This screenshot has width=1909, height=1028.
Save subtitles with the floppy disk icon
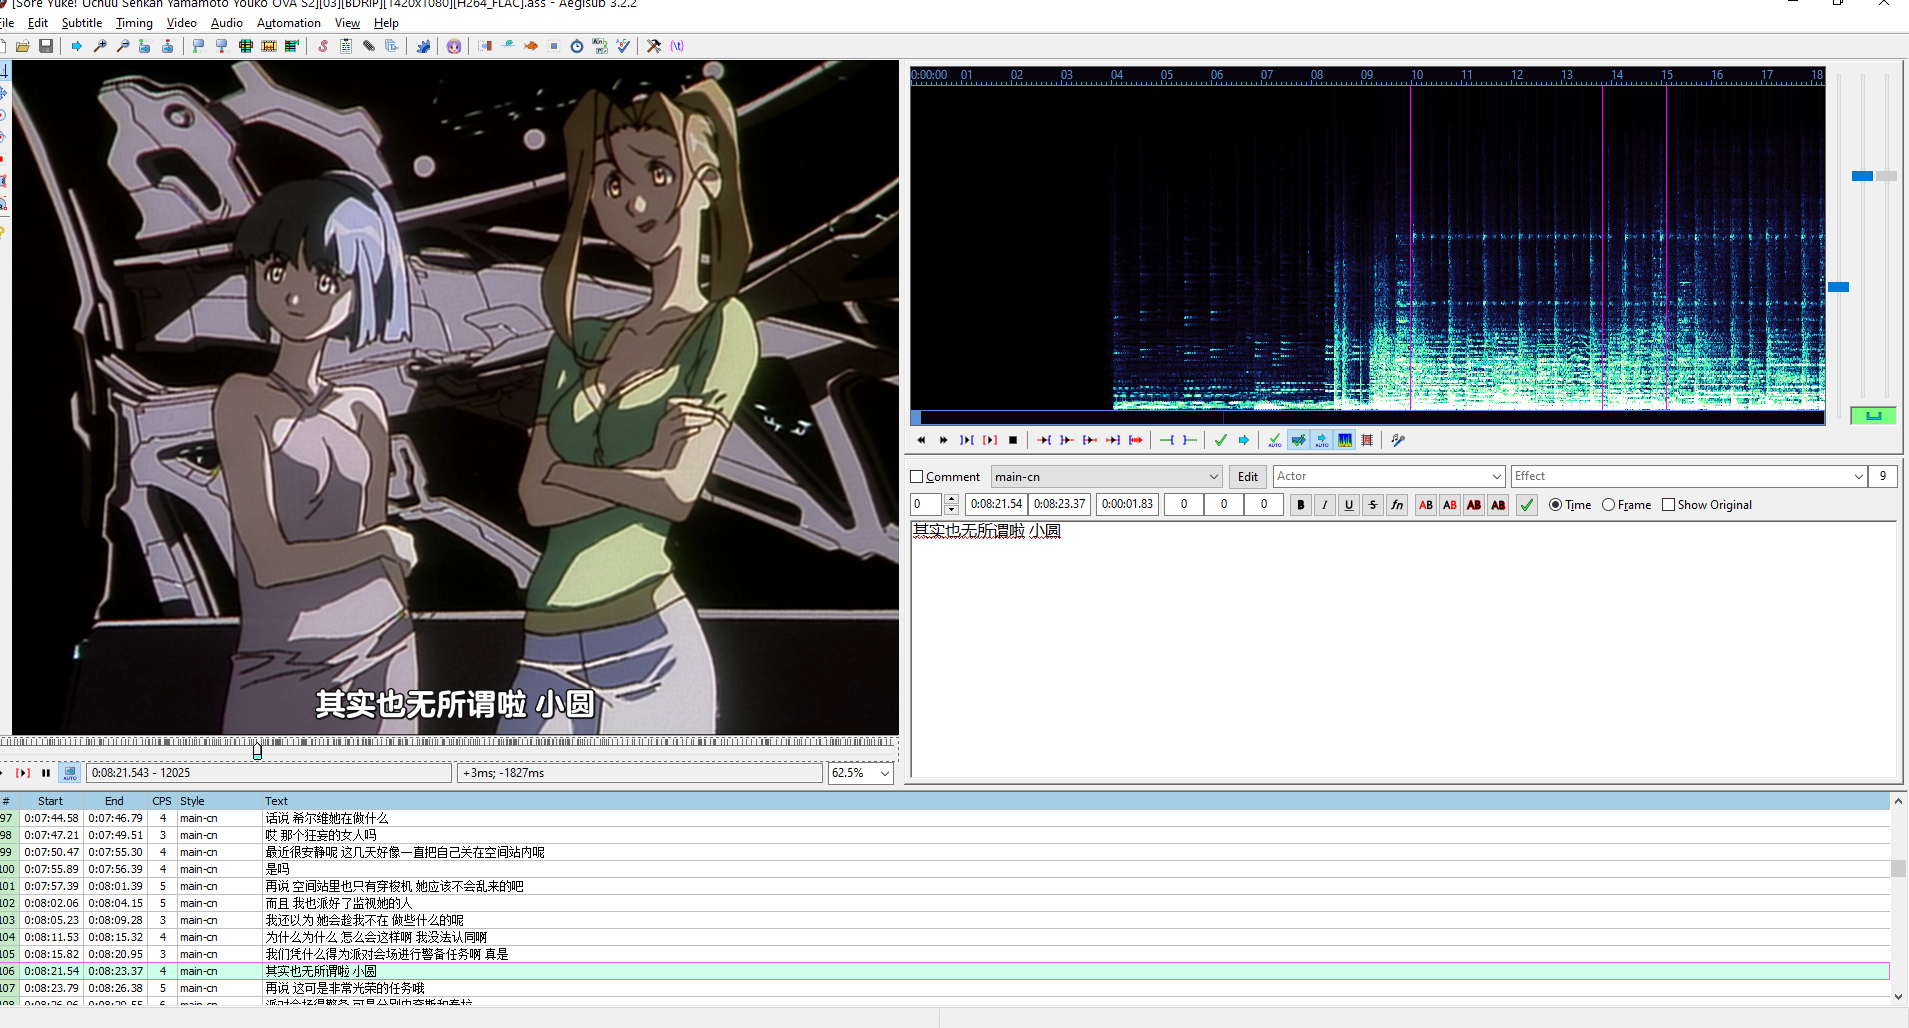click(x=46, y=46)
